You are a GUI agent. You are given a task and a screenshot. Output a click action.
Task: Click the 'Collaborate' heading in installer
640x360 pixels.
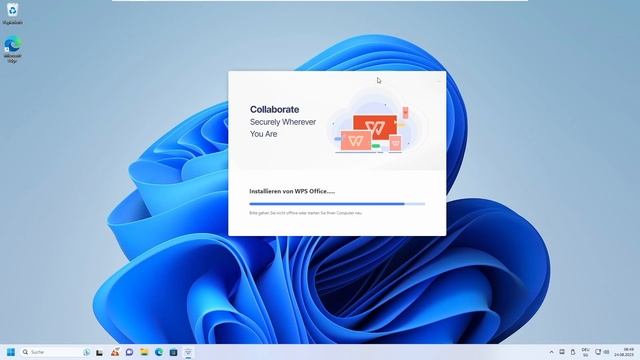coord(274,109)
